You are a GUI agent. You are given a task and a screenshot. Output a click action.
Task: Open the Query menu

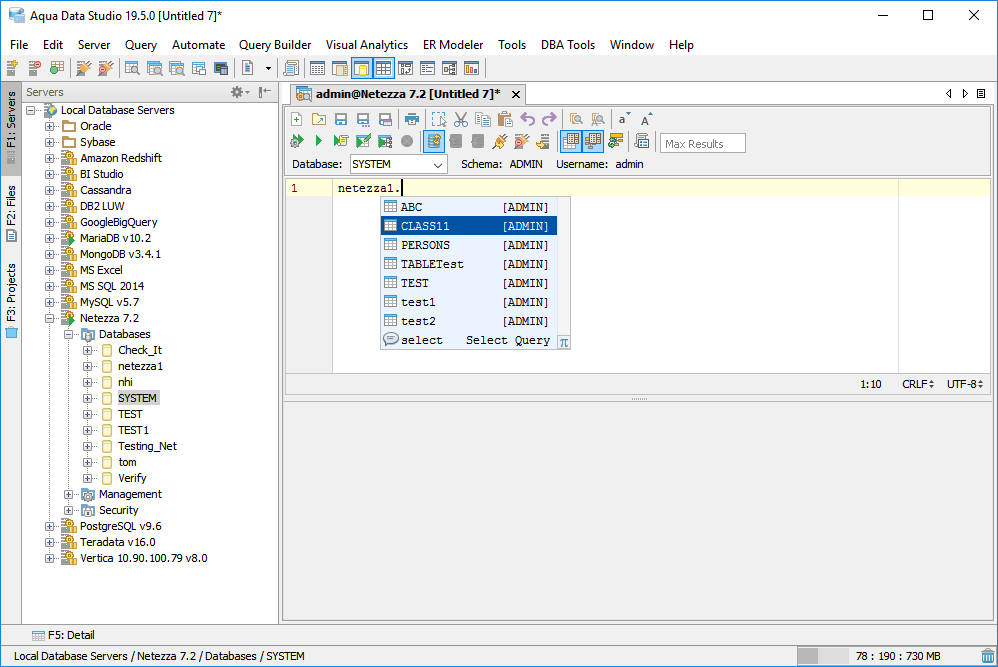pyautogui.click(x=141, y=45)
